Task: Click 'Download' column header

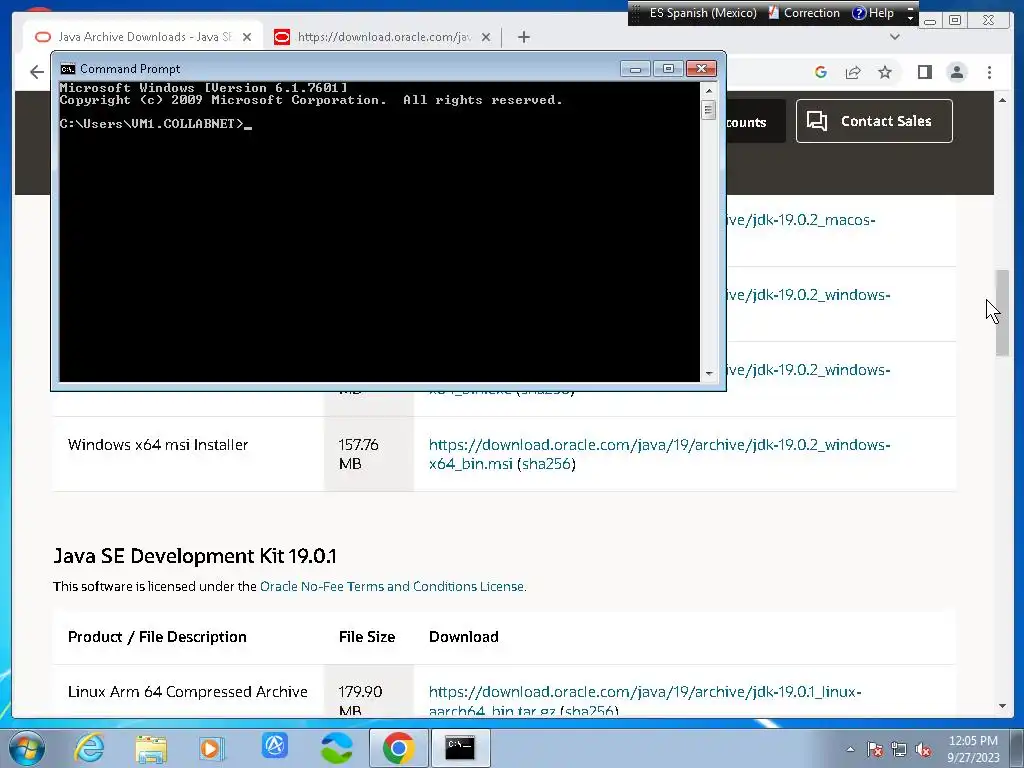Action: 464,637
